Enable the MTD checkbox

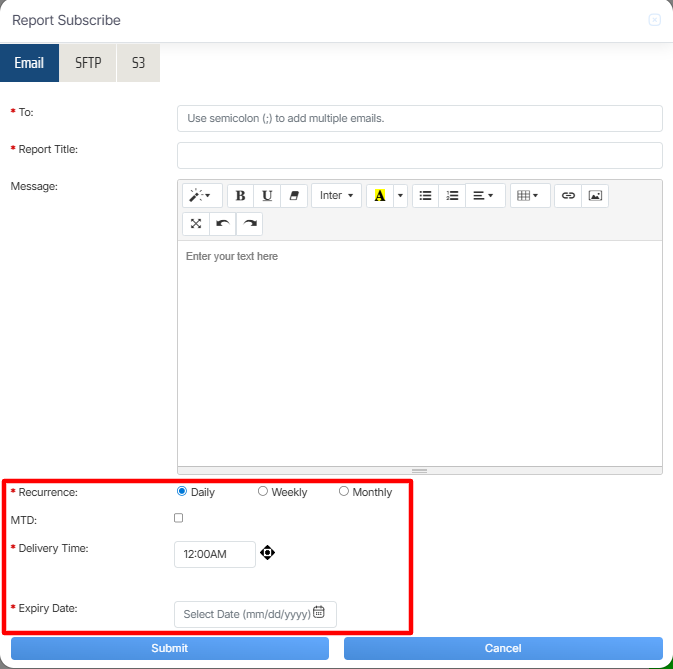pyautogui.click(x=179, y=518)
